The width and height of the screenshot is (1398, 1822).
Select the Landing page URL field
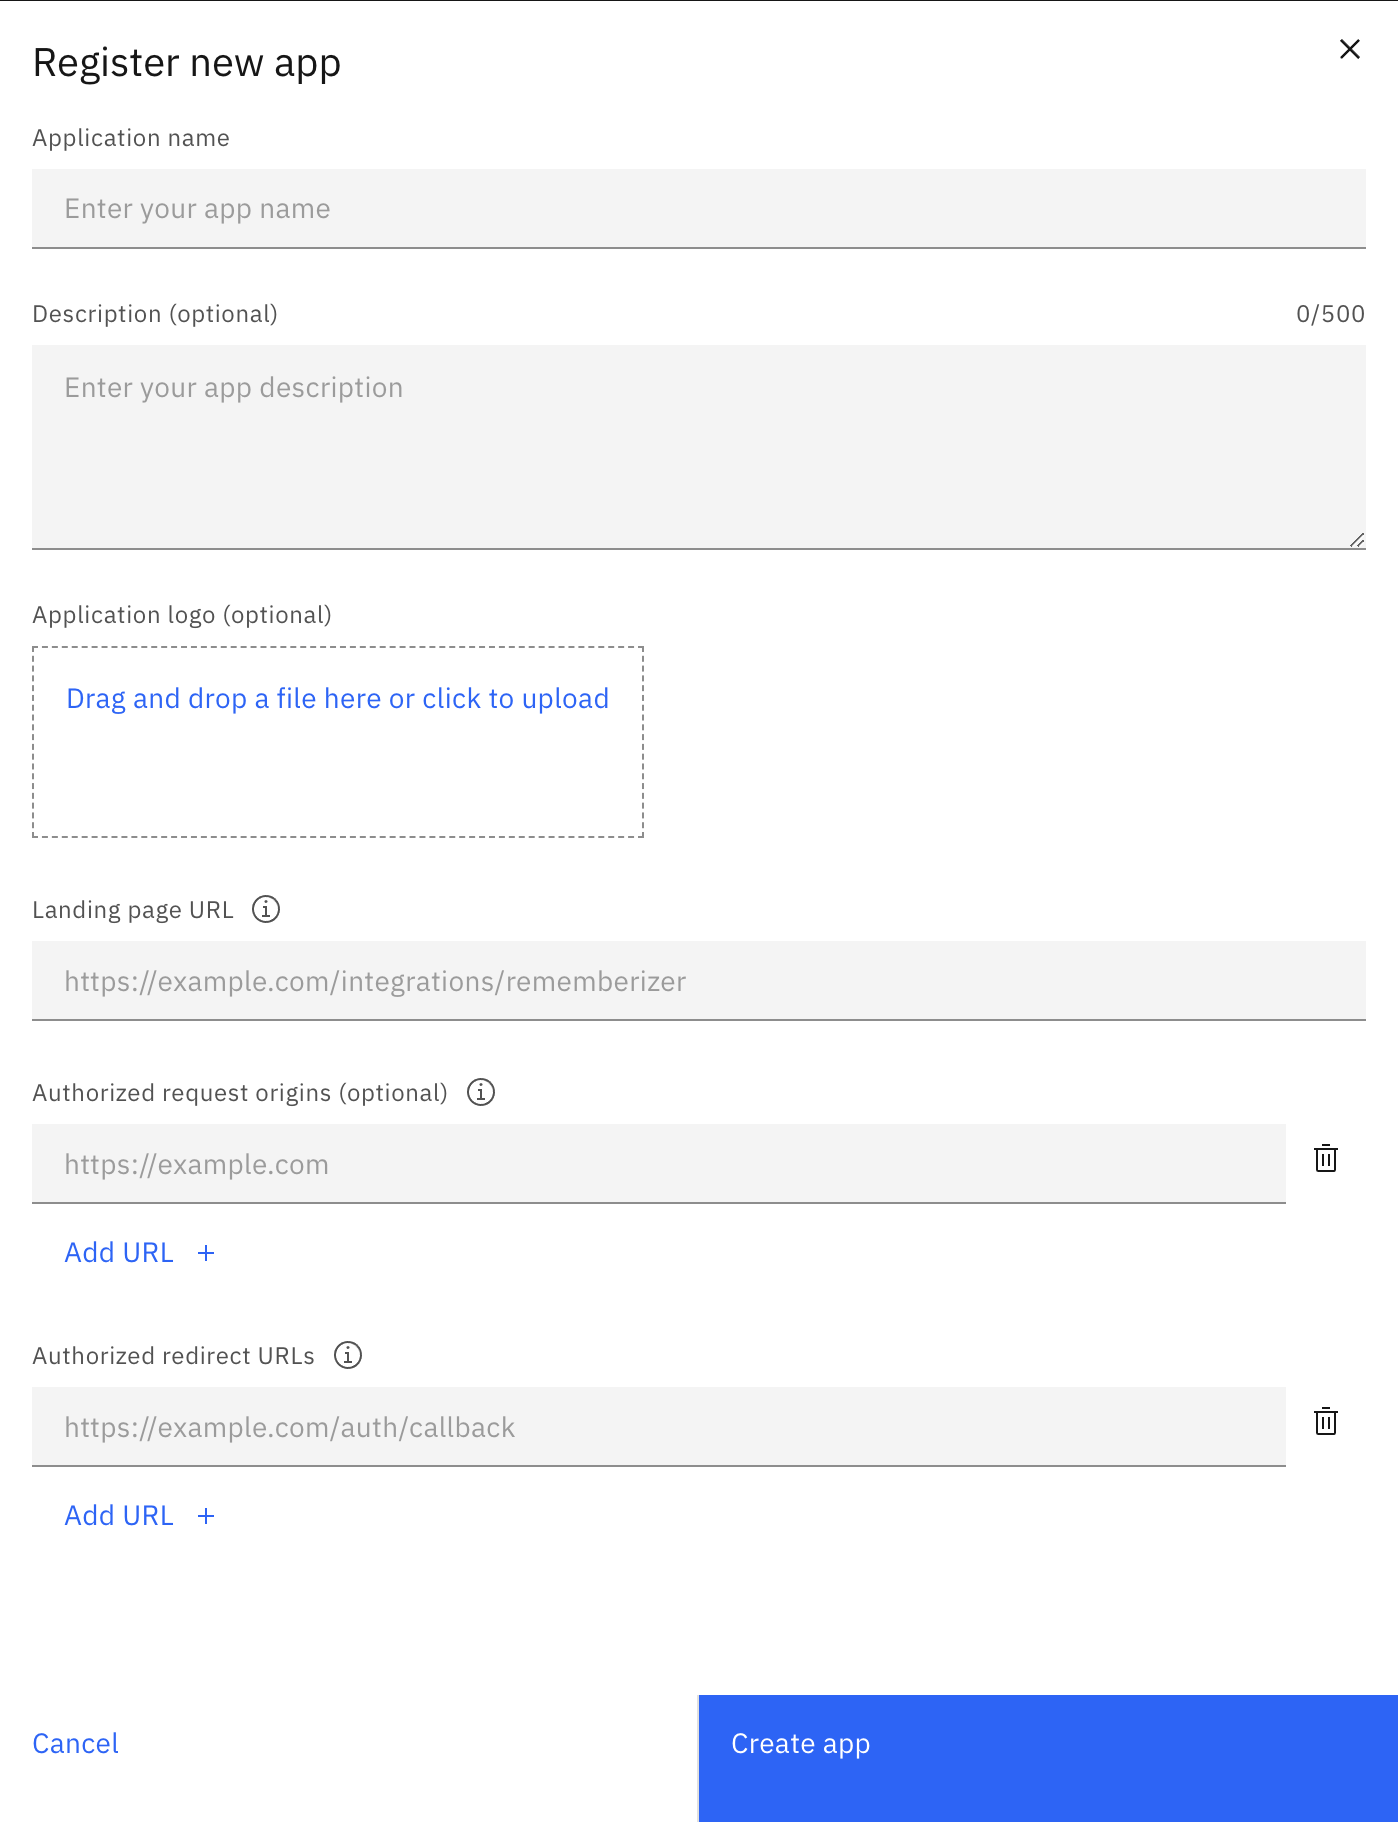click(x=699, y=981)
